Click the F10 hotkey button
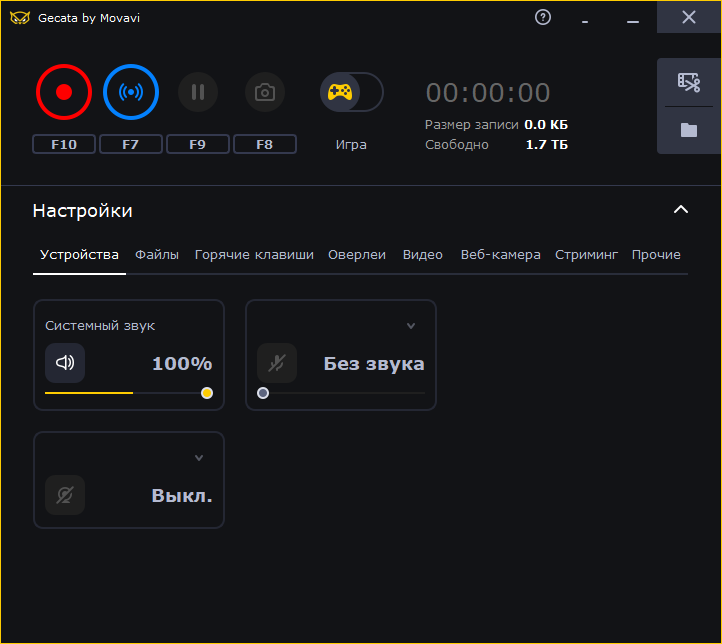722x644 pixels. pyautogui.click(x=64, y=144)
